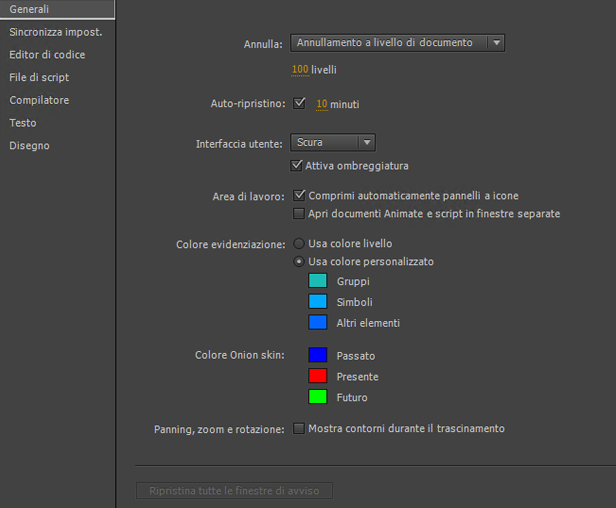Click the 100 livelli undo value
Image resolution: width=616 pixels, height=508 pixels.
point(300,70)
